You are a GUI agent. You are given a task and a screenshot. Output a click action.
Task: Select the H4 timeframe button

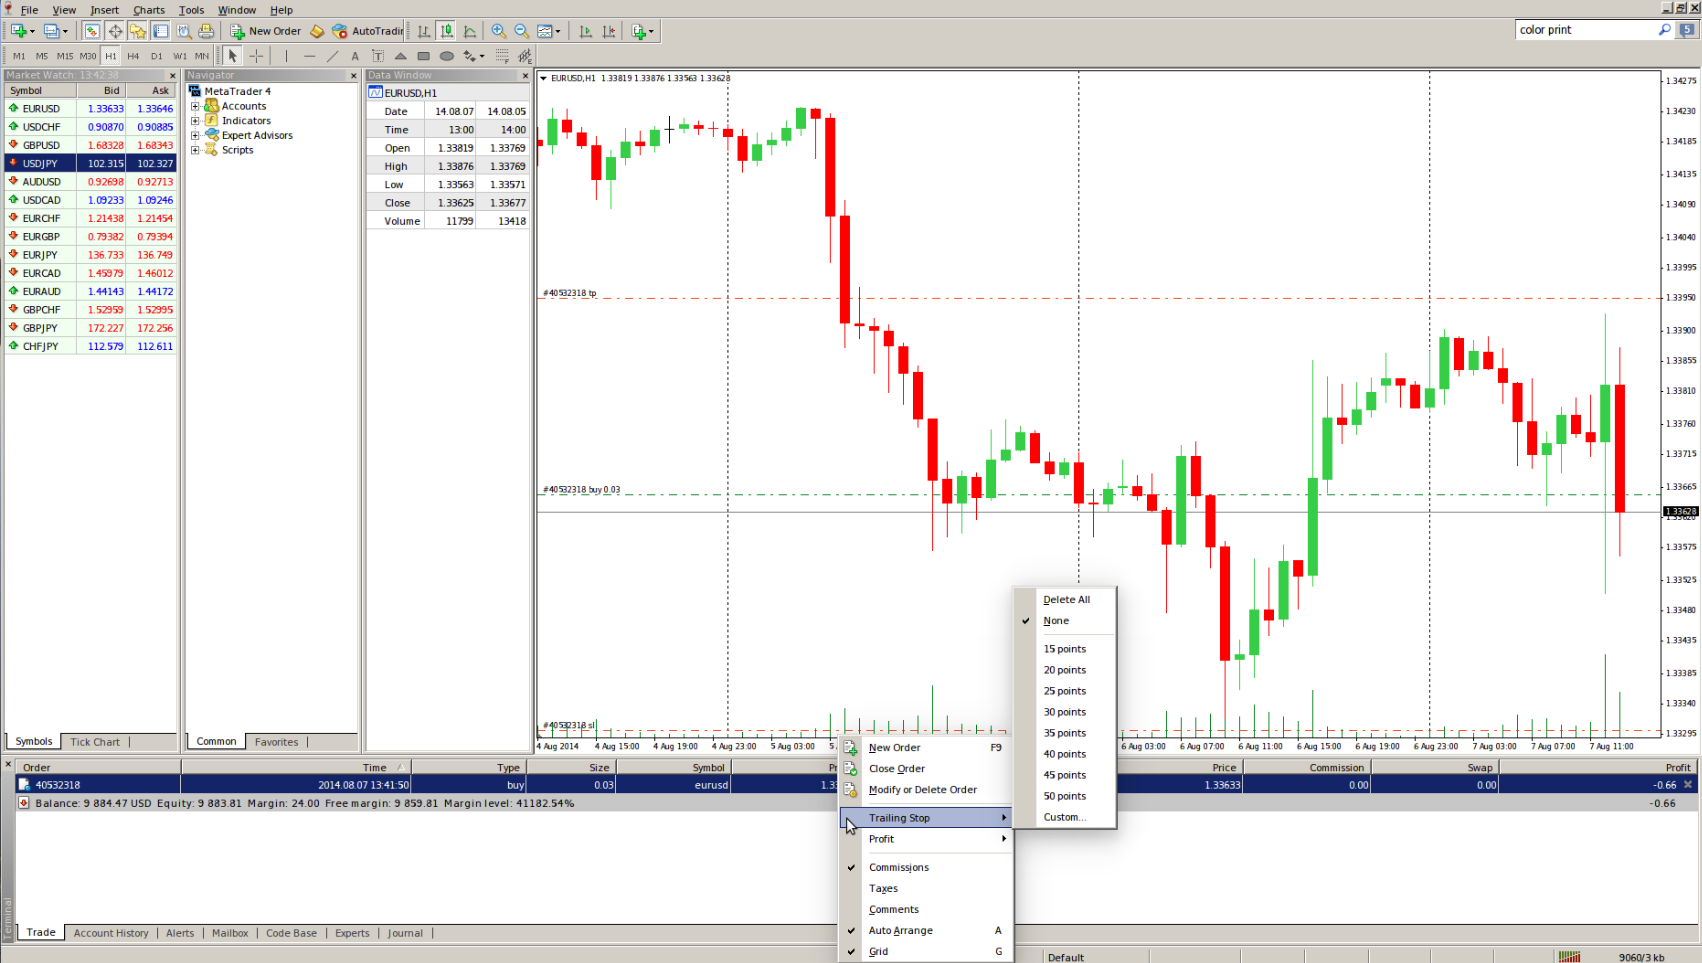tap(133, 56)
